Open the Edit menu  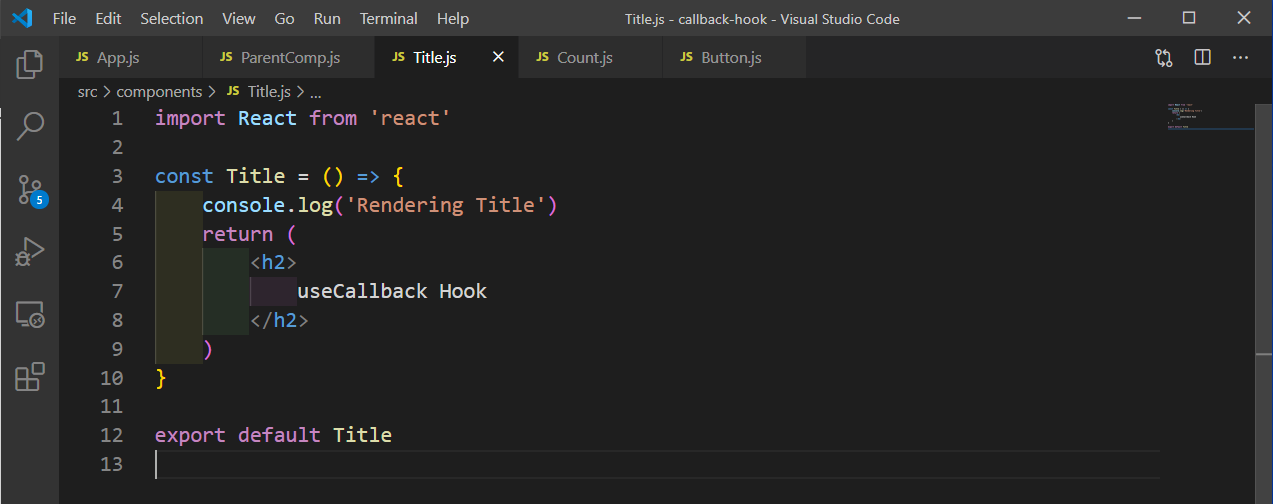(x=108, y=18)
